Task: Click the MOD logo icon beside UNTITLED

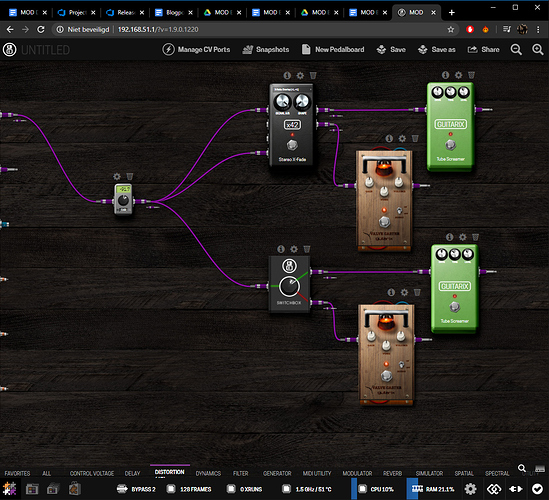Action: [9, 49]
